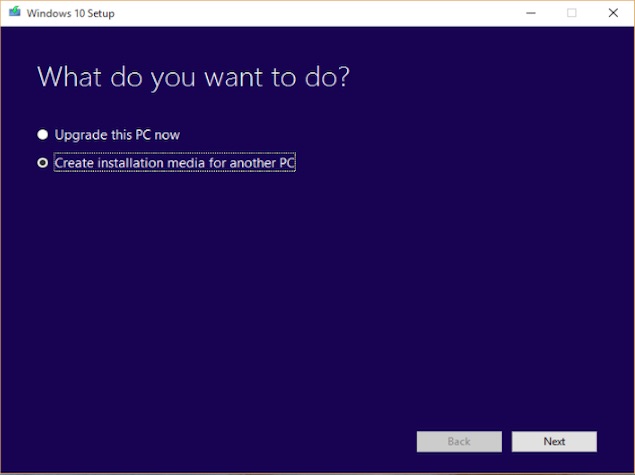Click the 'Windows 10 Setup' title text
Image resolution: width=635 pixels, height=475 pixels.
click(x=70, y=13)
